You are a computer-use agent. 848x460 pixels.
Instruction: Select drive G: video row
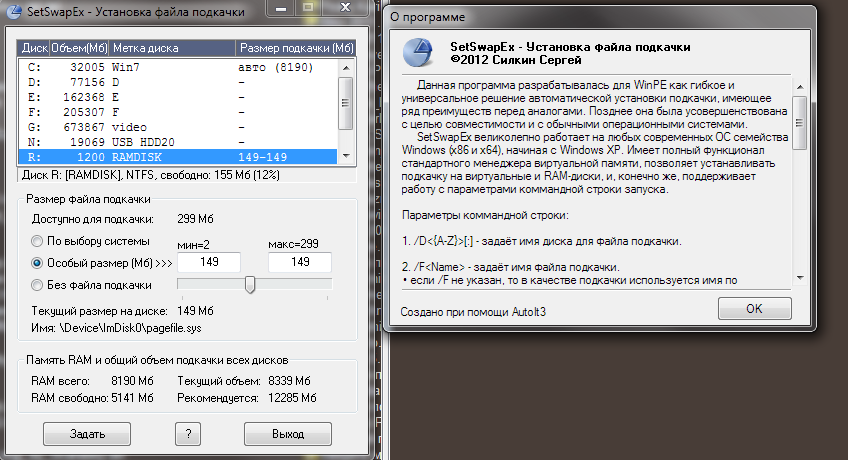pos(178,127)
